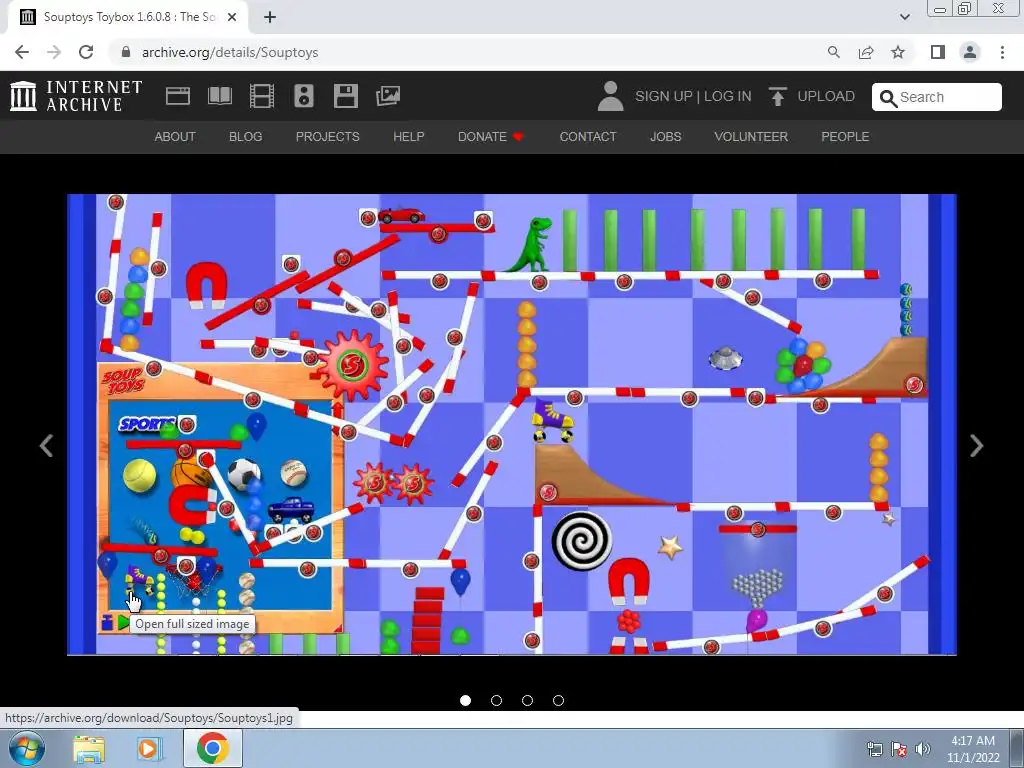
Task: Open the BLOG menu item
Action: click(246, 136)
